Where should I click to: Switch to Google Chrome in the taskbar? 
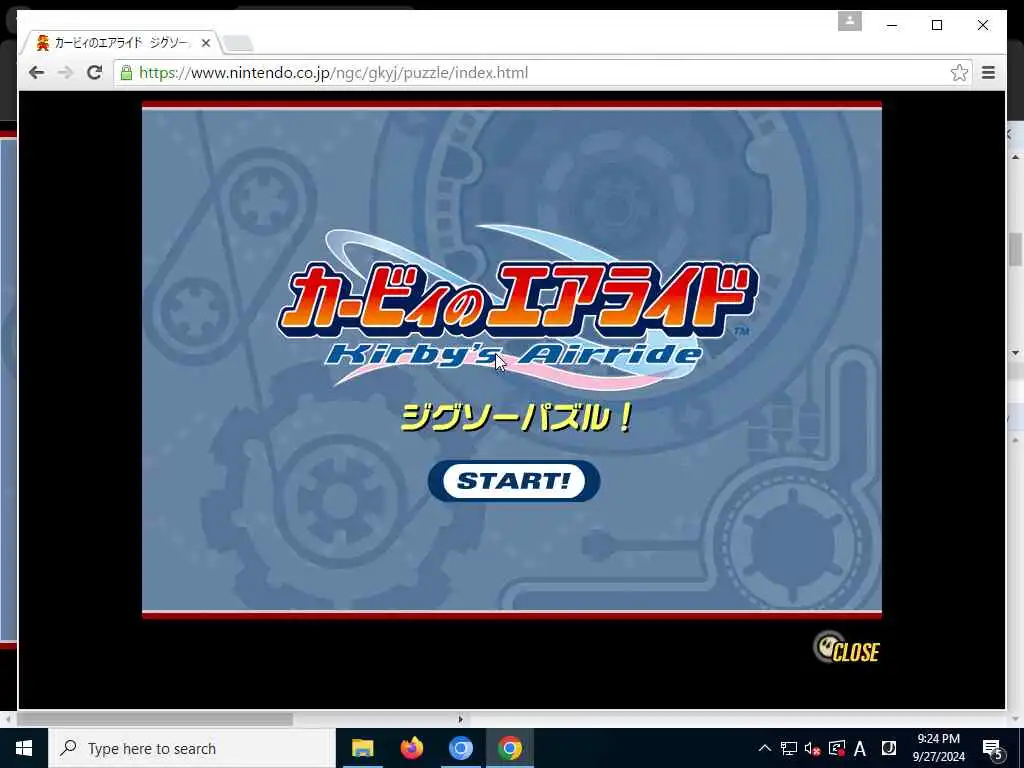[509, 748]
